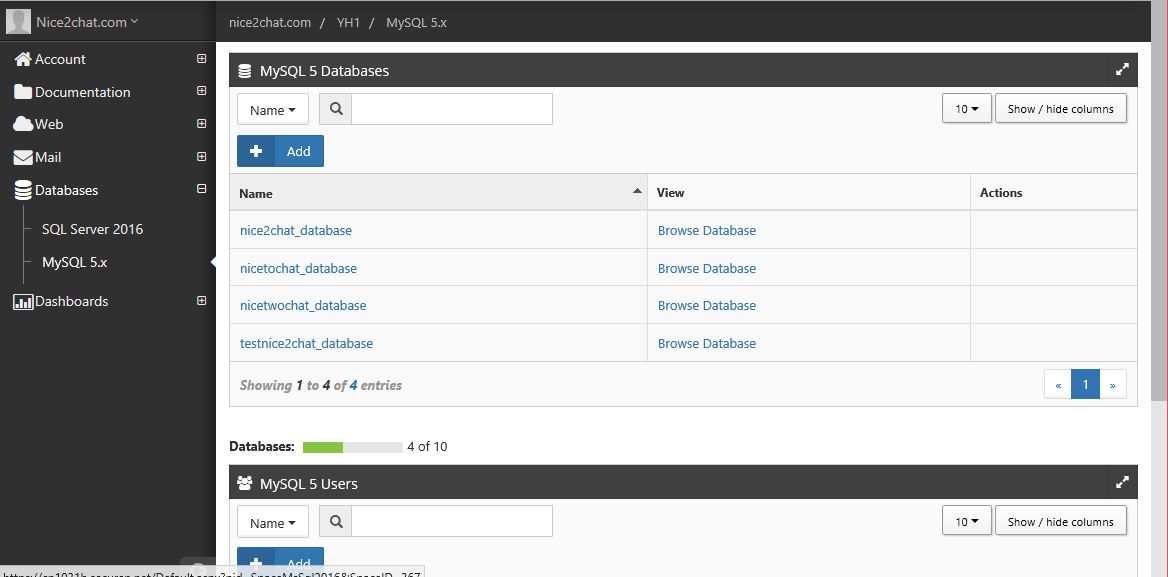Add a new MySQL database
Viewport: 1168px width, 577px height.
280,151
